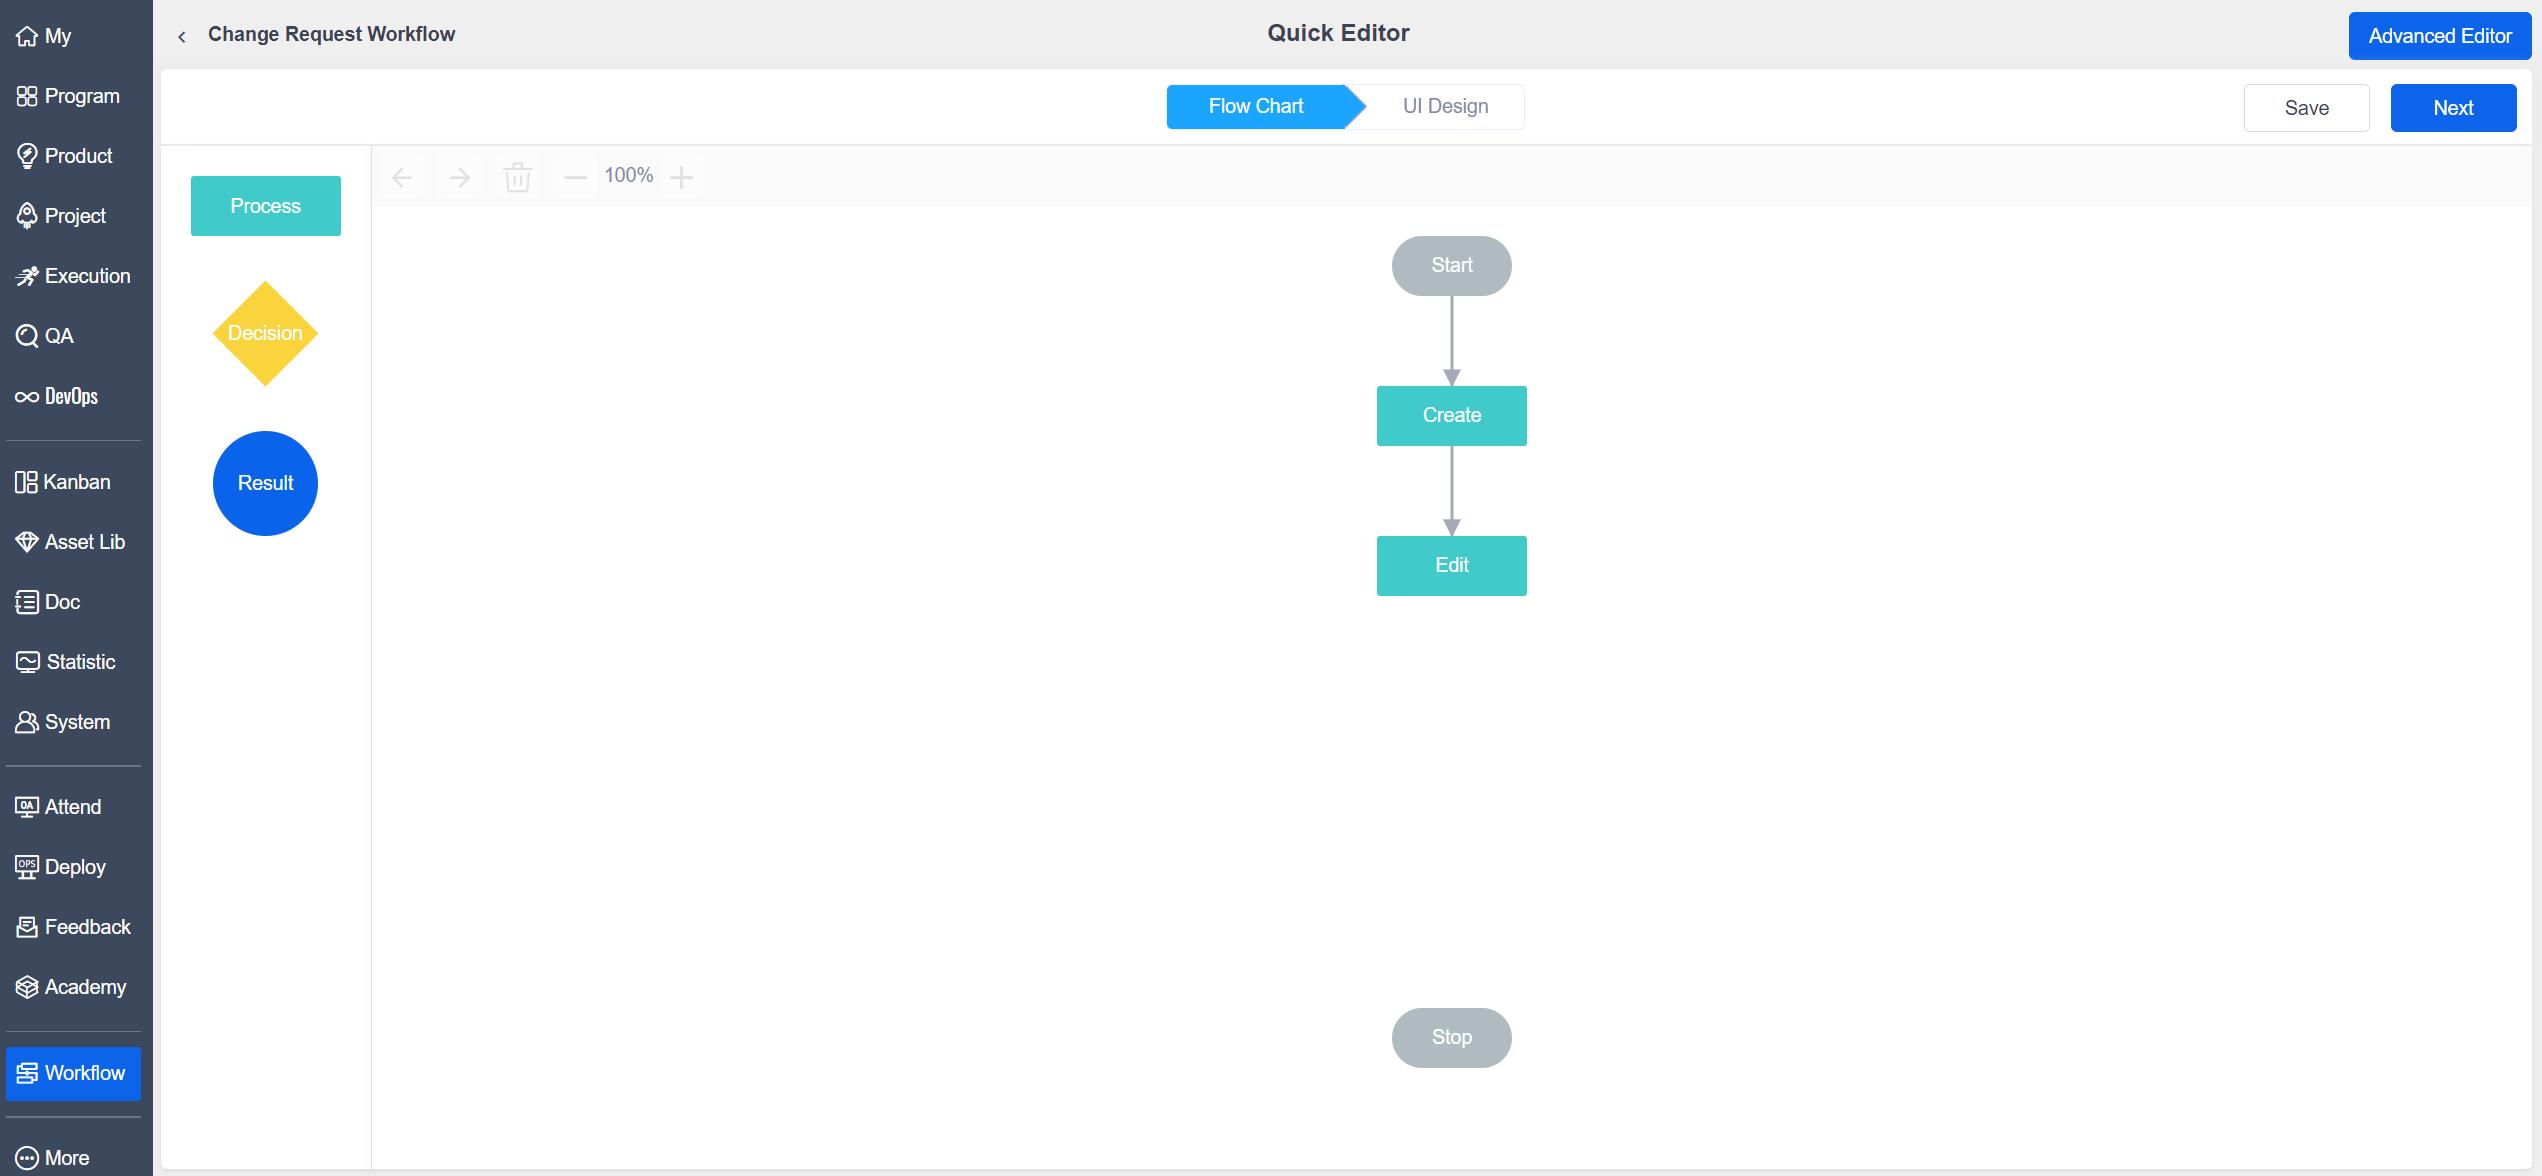Select the blue Result circle shape

click(265, 483)
